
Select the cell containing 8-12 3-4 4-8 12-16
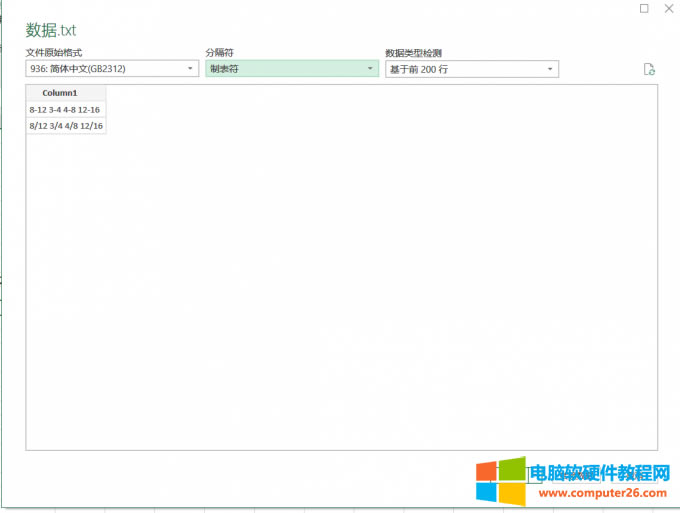coord(66,109)
